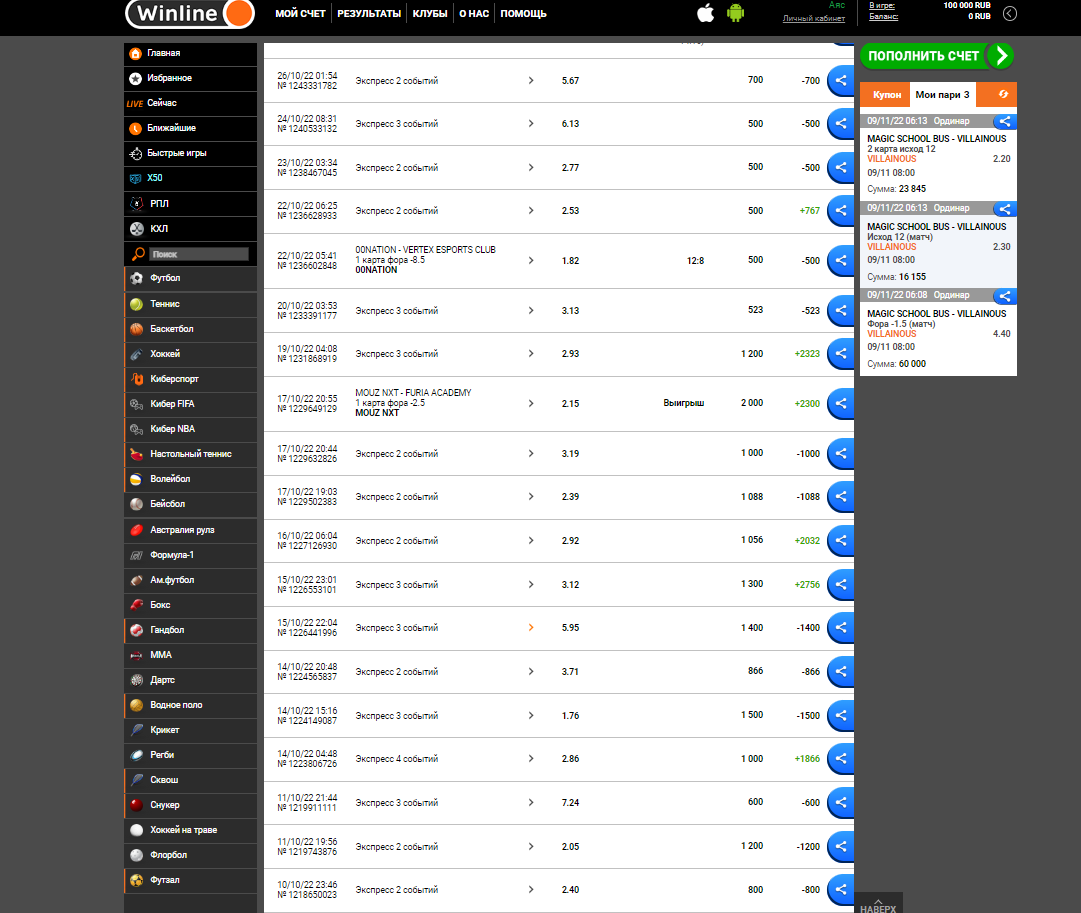
Task: Open the РЕЗУЛЬТАТЫ menu item
Action: [x=369, y=14]
